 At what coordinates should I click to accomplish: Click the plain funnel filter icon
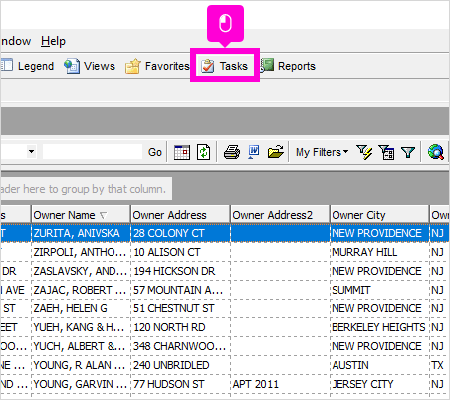coord(408,152)
